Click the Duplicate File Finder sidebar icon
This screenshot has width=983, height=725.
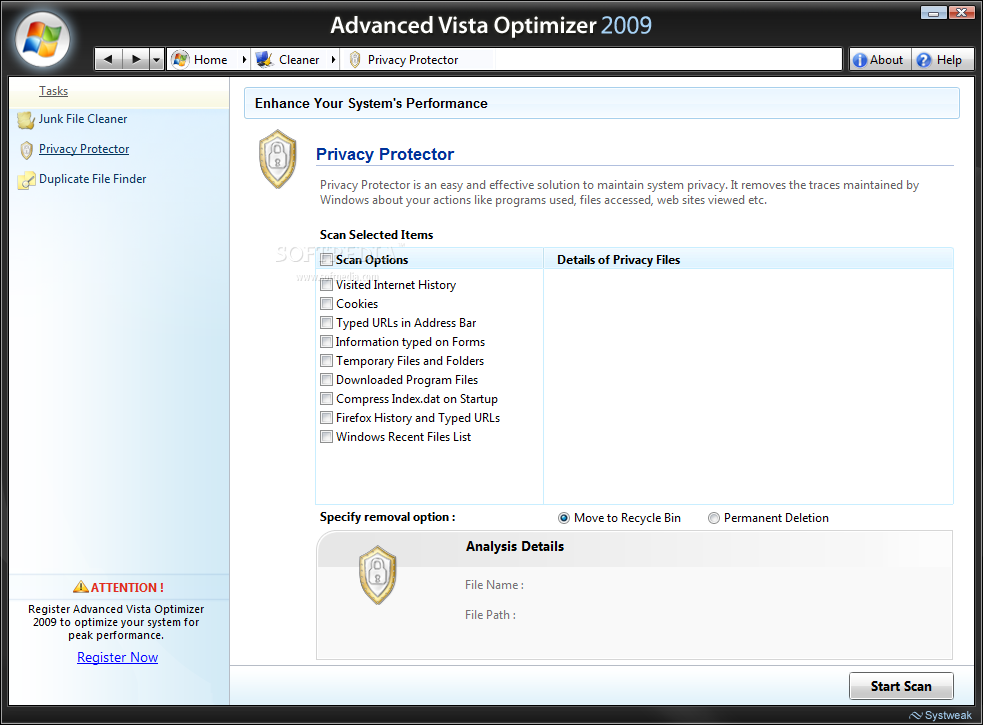26,180
